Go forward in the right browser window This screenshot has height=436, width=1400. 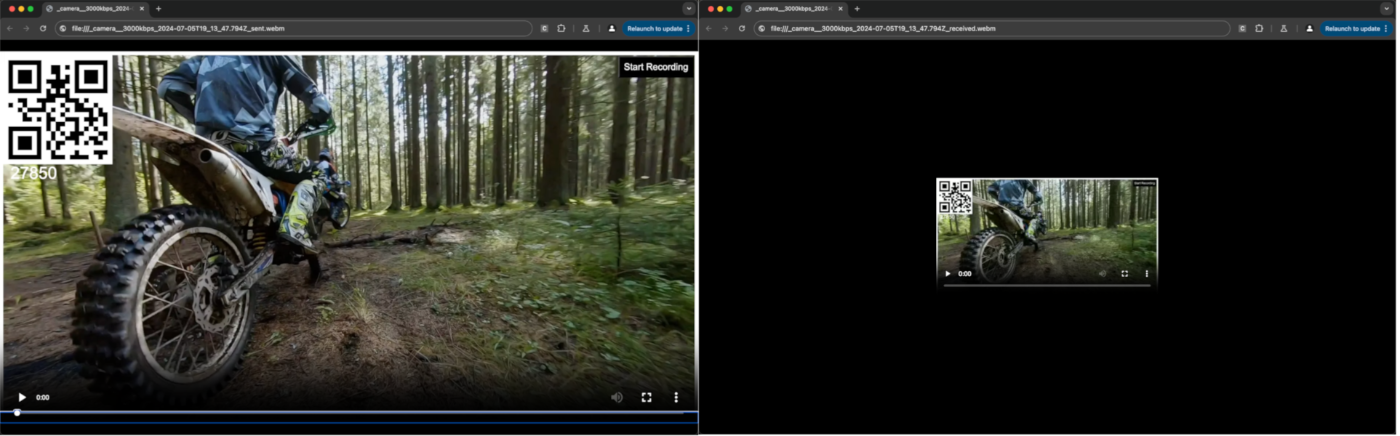(x=725, y=28)
